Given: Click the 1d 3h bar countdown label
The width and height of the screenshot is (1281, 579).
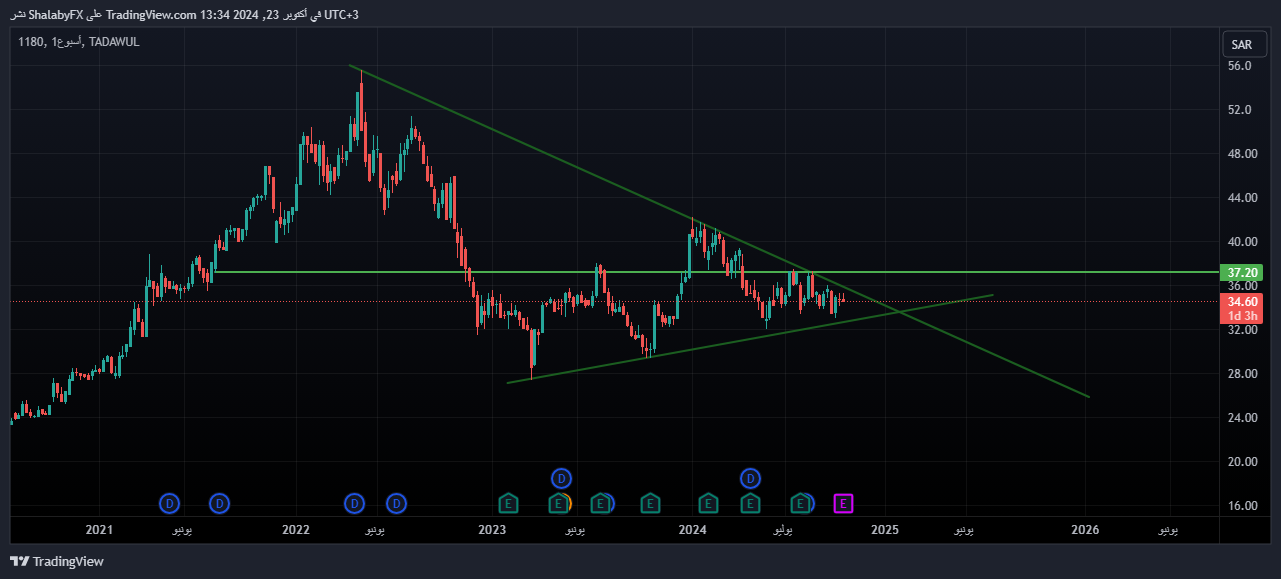Looking at the screenshot, I should point(1241,316).
